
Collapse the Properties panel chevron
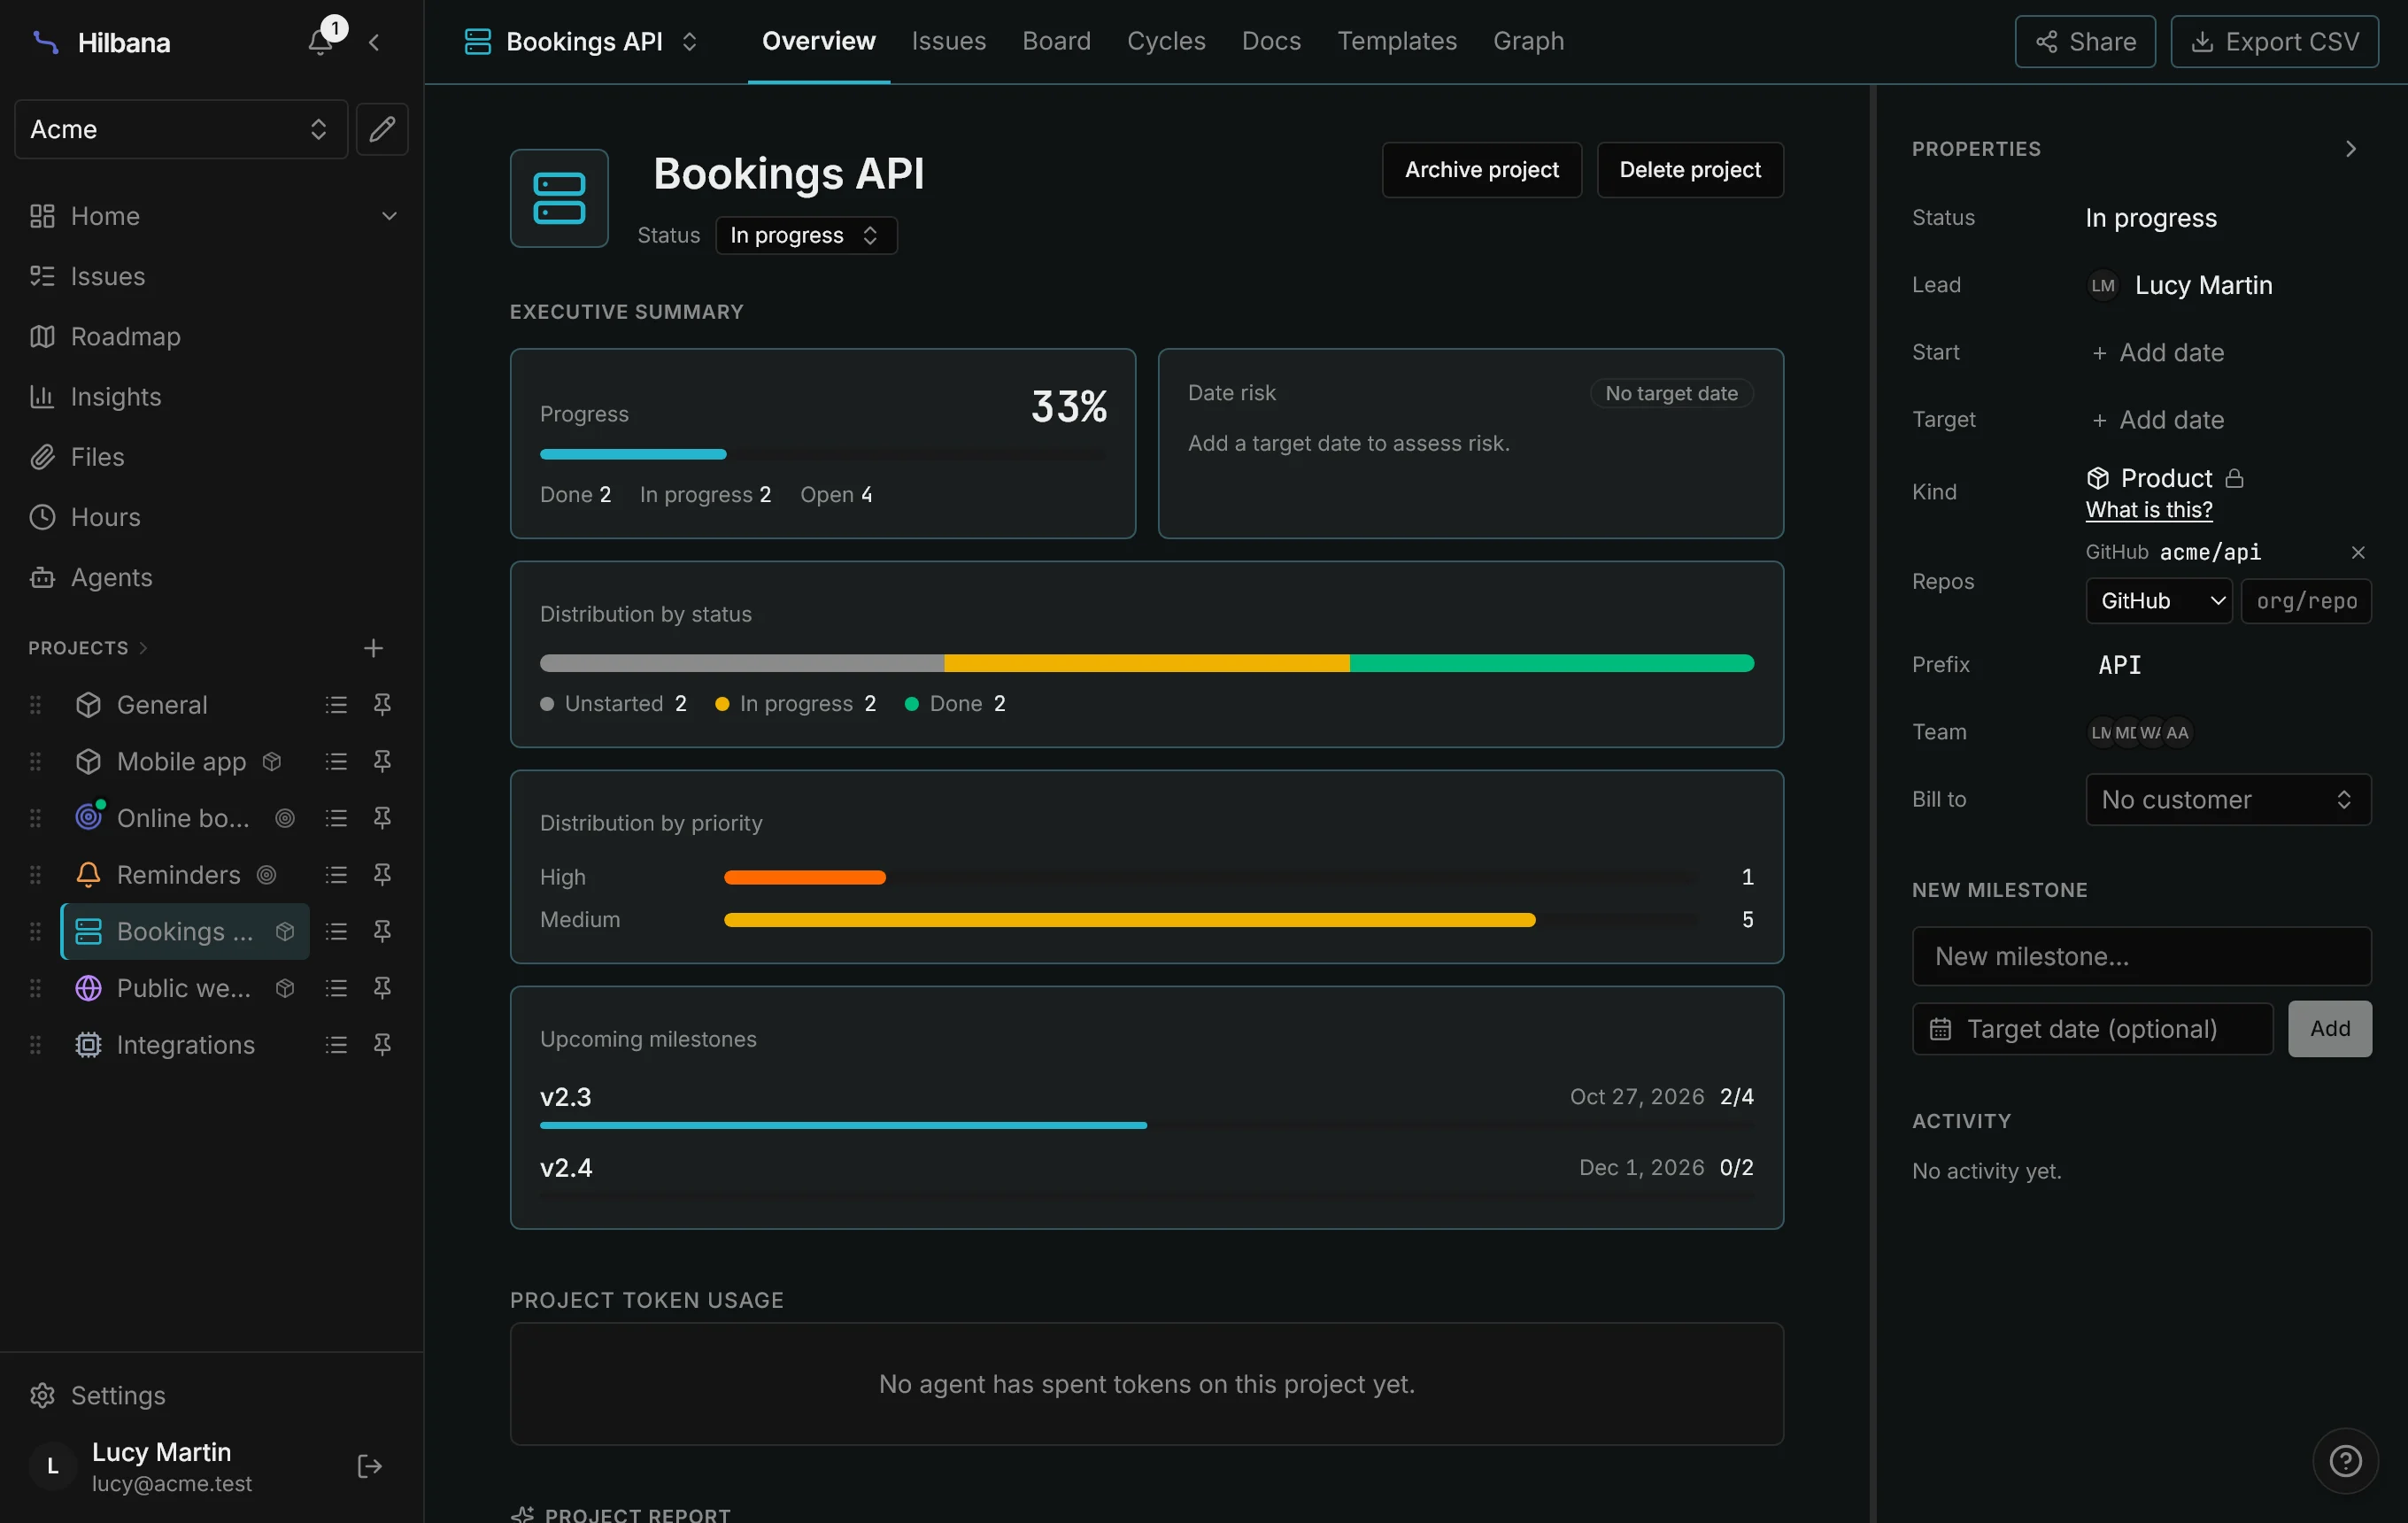click(x=2350, y=149)
